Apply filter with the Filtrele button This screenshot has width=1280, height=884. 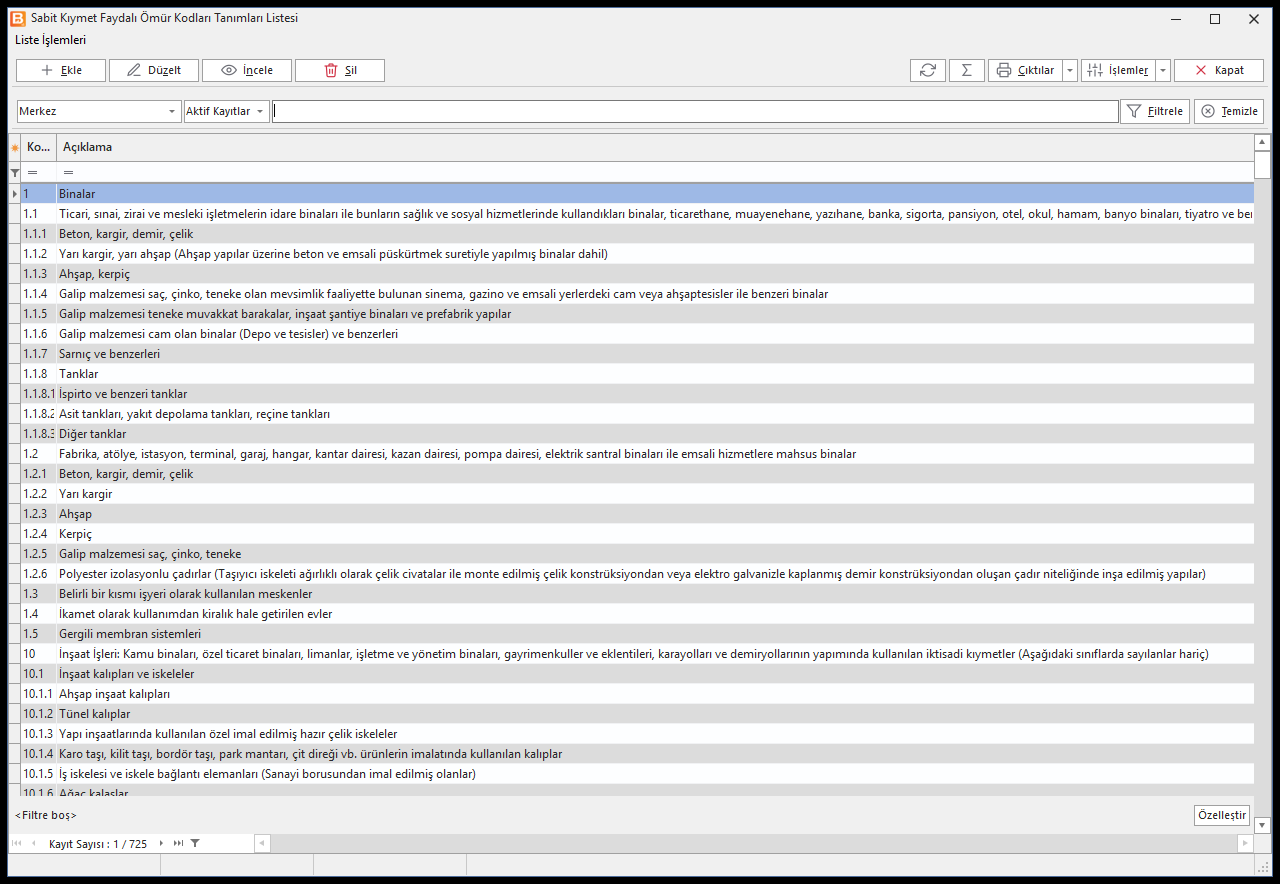[x=1155, y=111]
